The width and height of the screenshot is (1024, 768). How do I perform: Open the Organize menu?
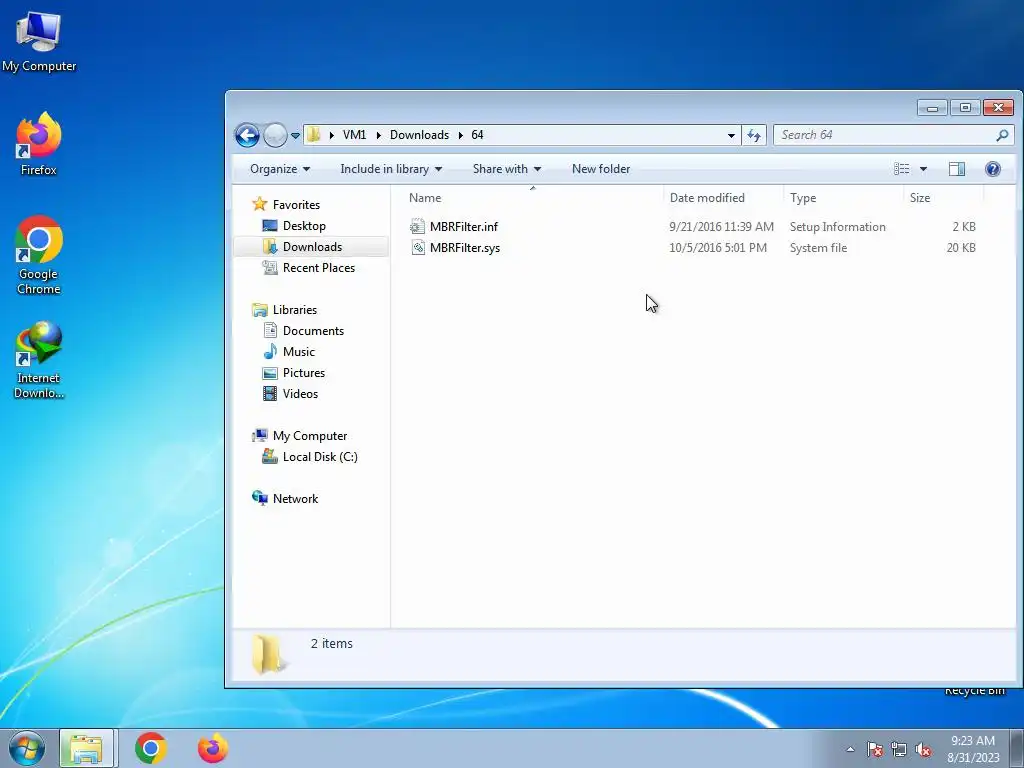click(280, 169)
